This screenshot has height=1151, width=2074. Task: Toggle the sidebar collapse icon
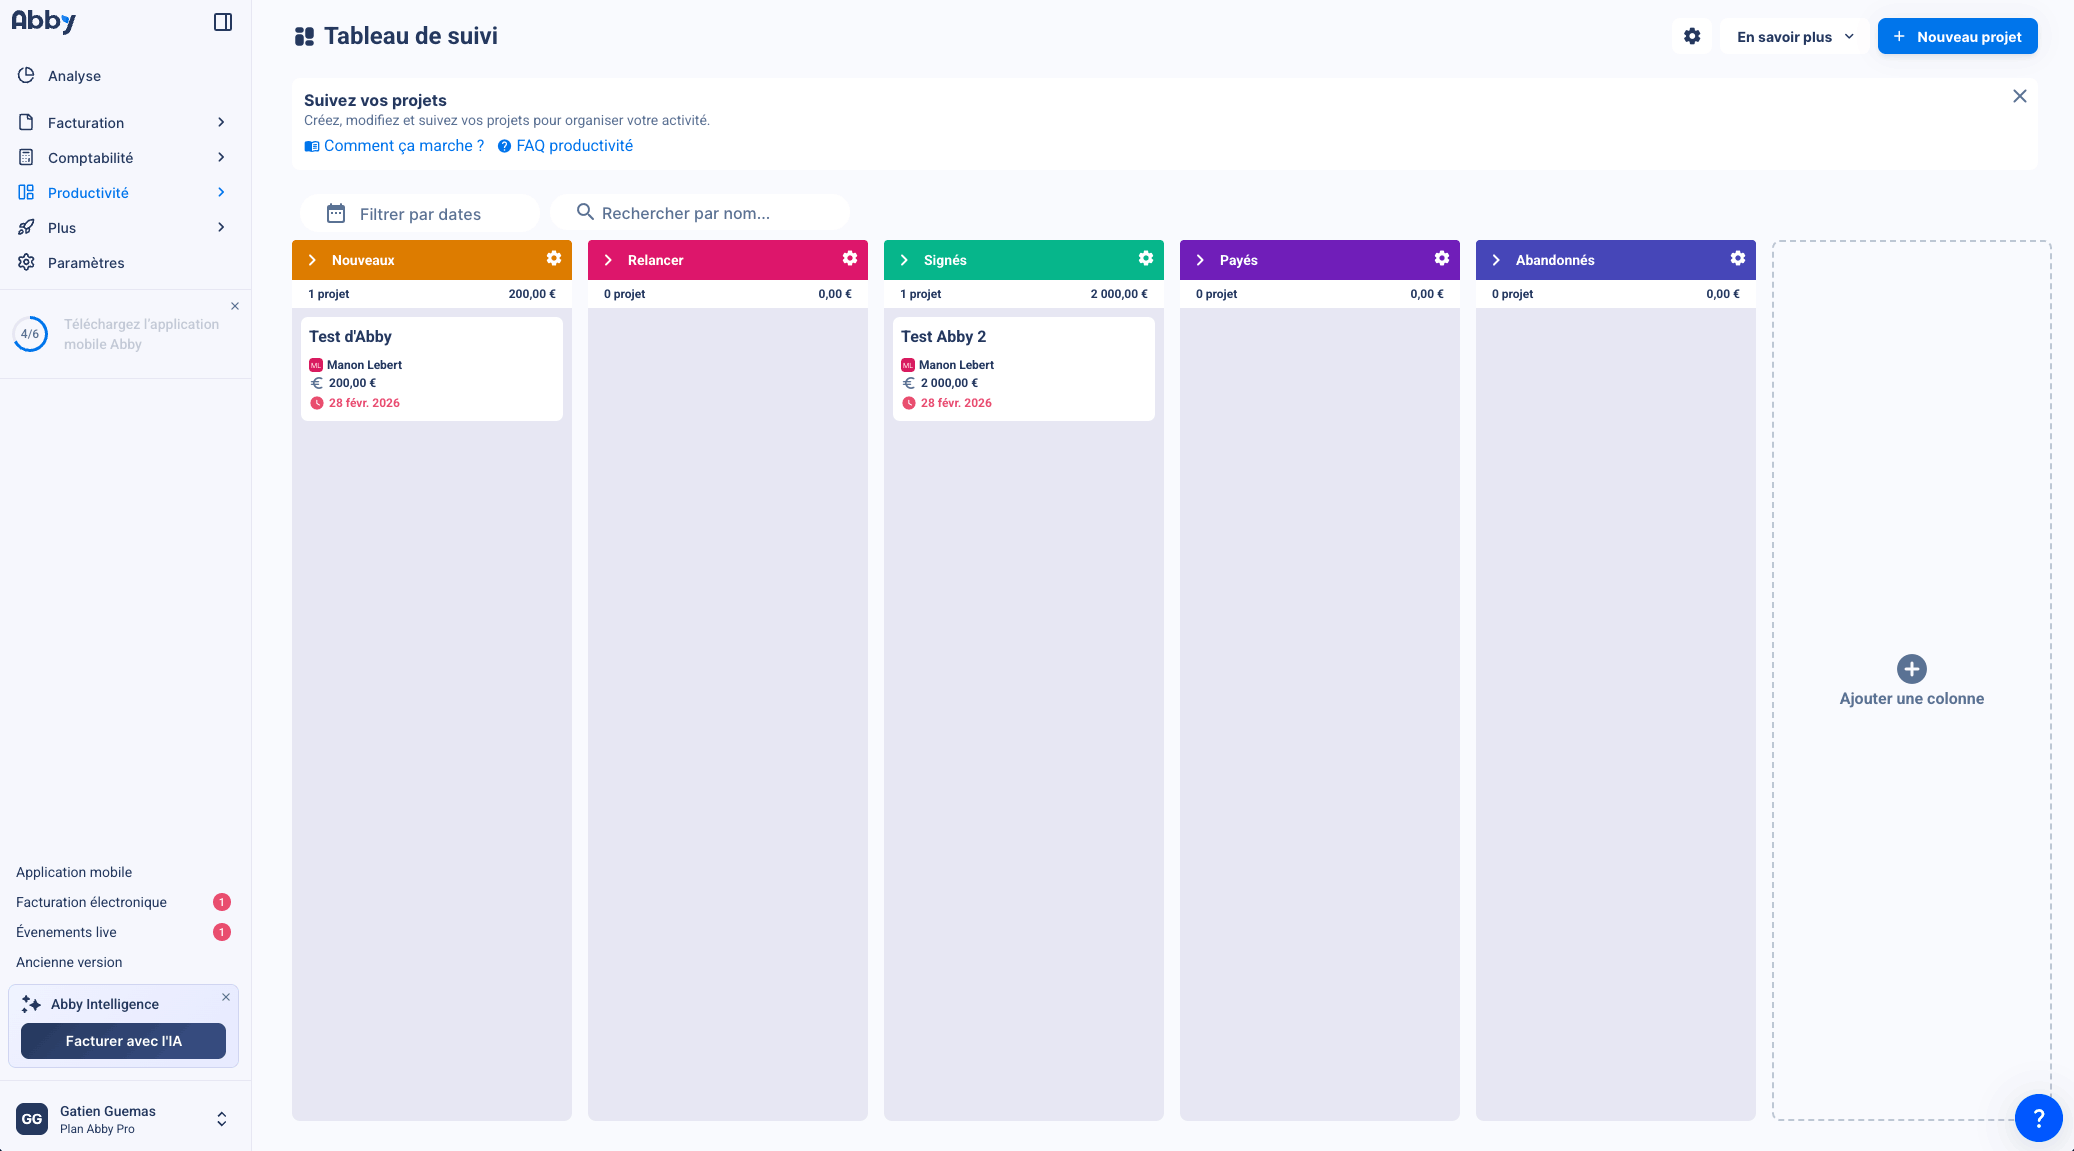(x=223, y=22)
